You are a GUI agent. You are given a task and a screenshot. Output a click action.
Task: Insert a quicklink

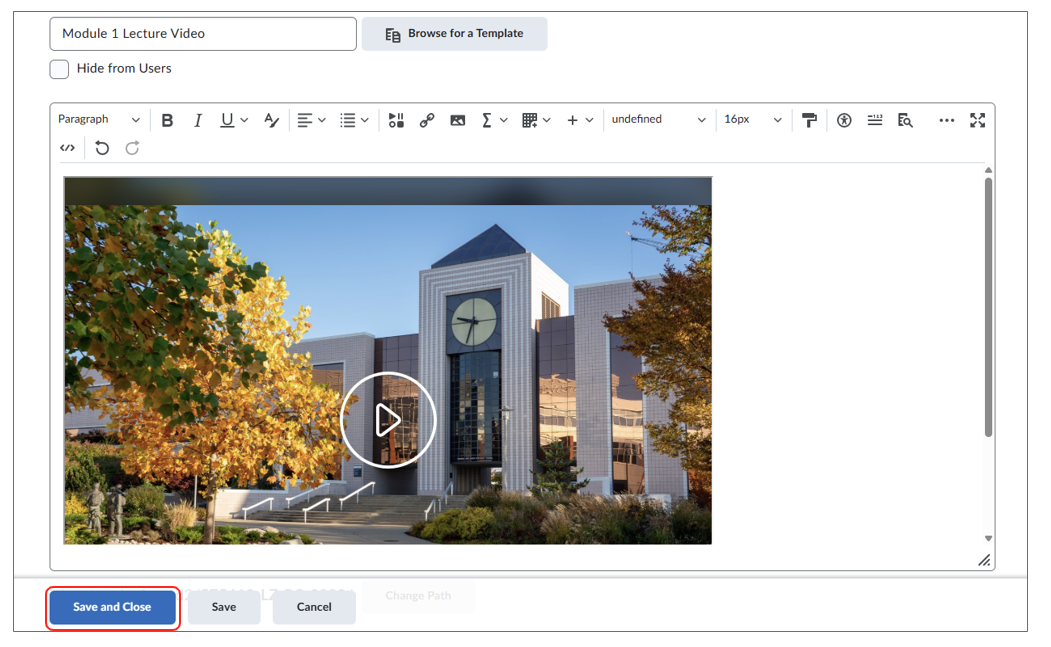click(427, 120)
